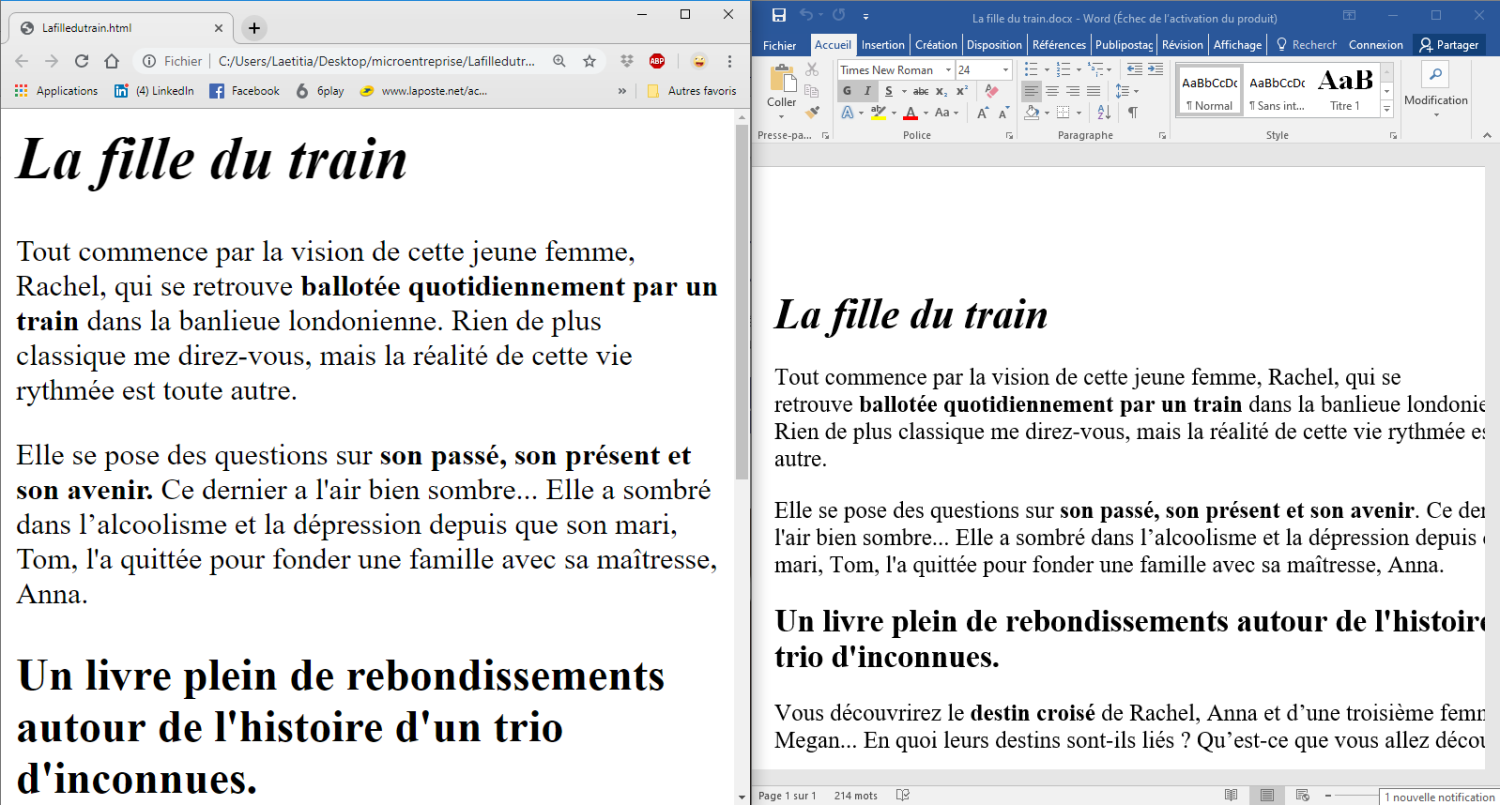
Task: Open the Times New Roman font dropdown
Action: 948,70
